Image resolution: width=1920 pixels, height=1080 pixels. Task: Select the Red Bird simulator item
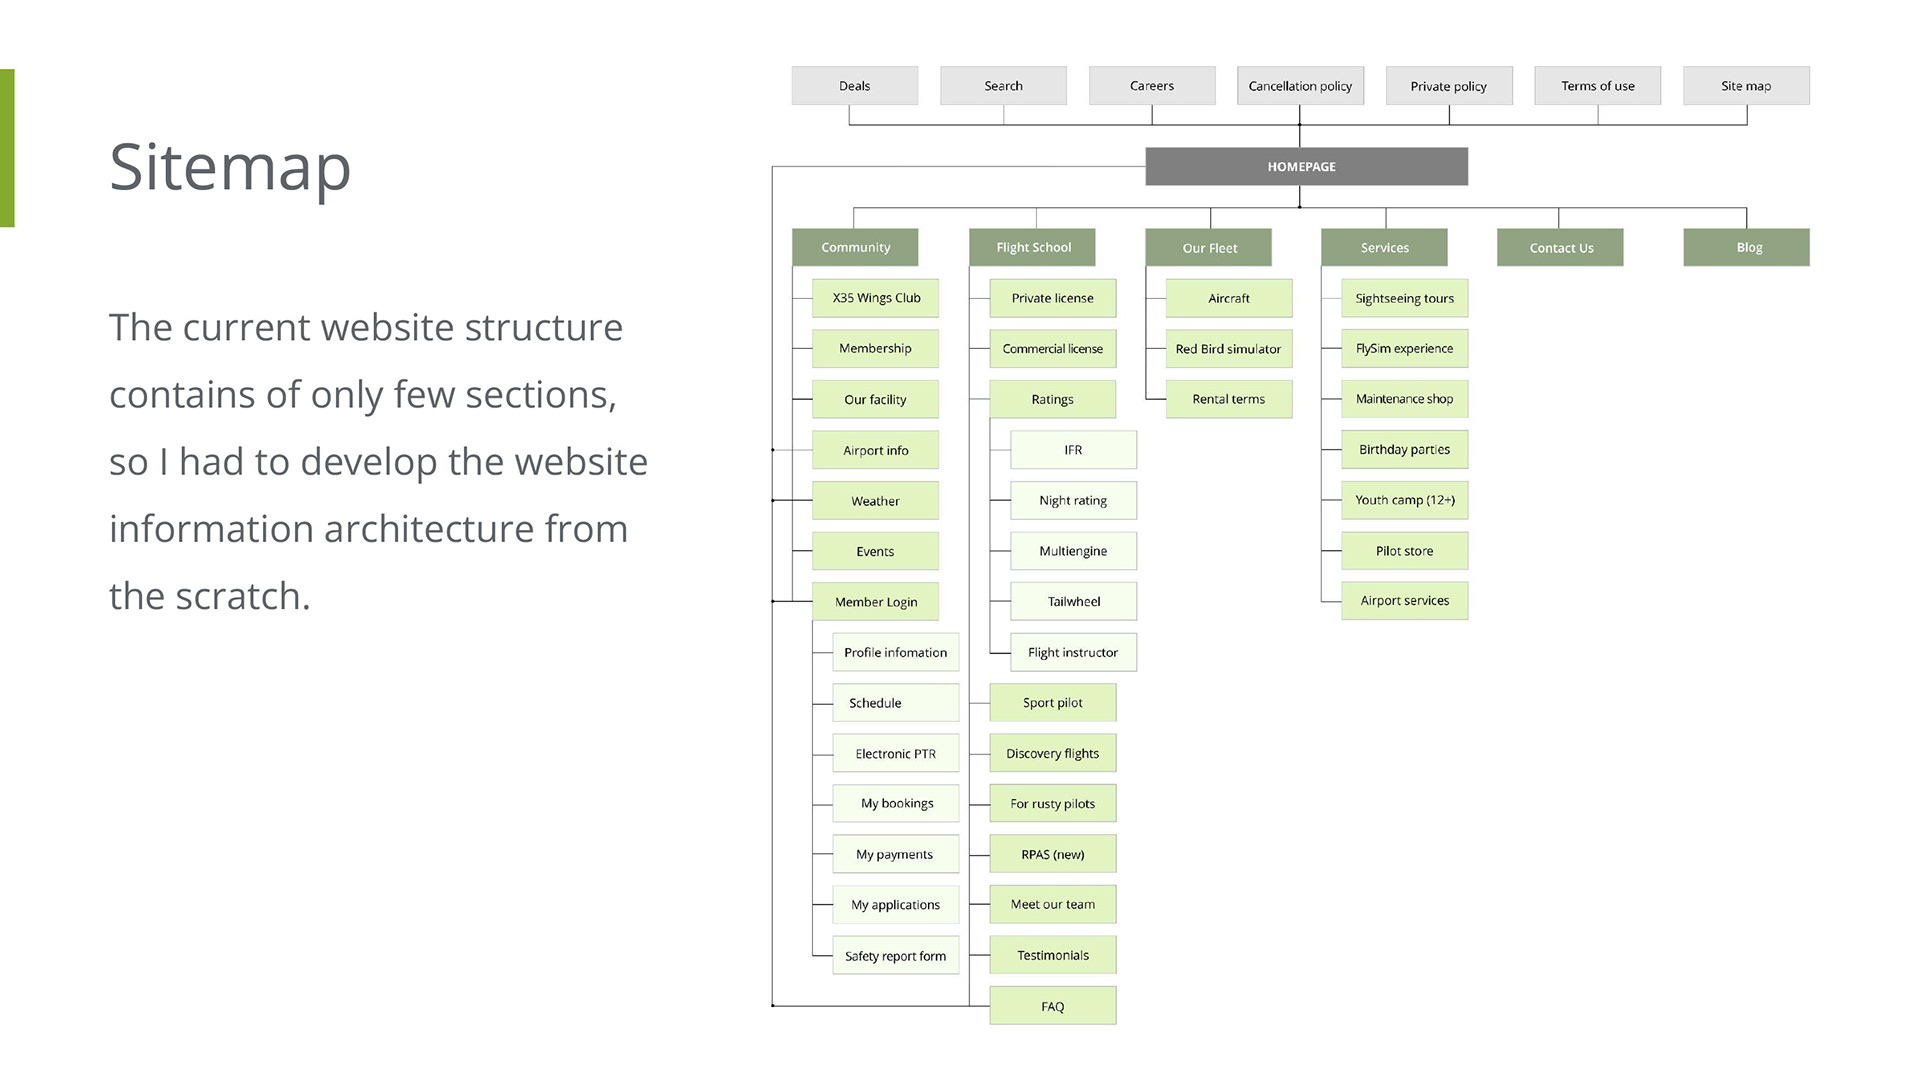click(1228, 349)
